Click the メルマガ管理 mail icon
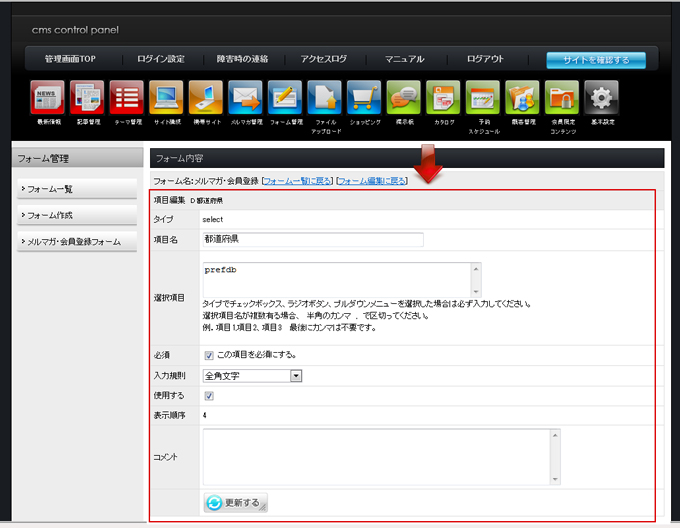680x528 pixels. coord(245,98)
